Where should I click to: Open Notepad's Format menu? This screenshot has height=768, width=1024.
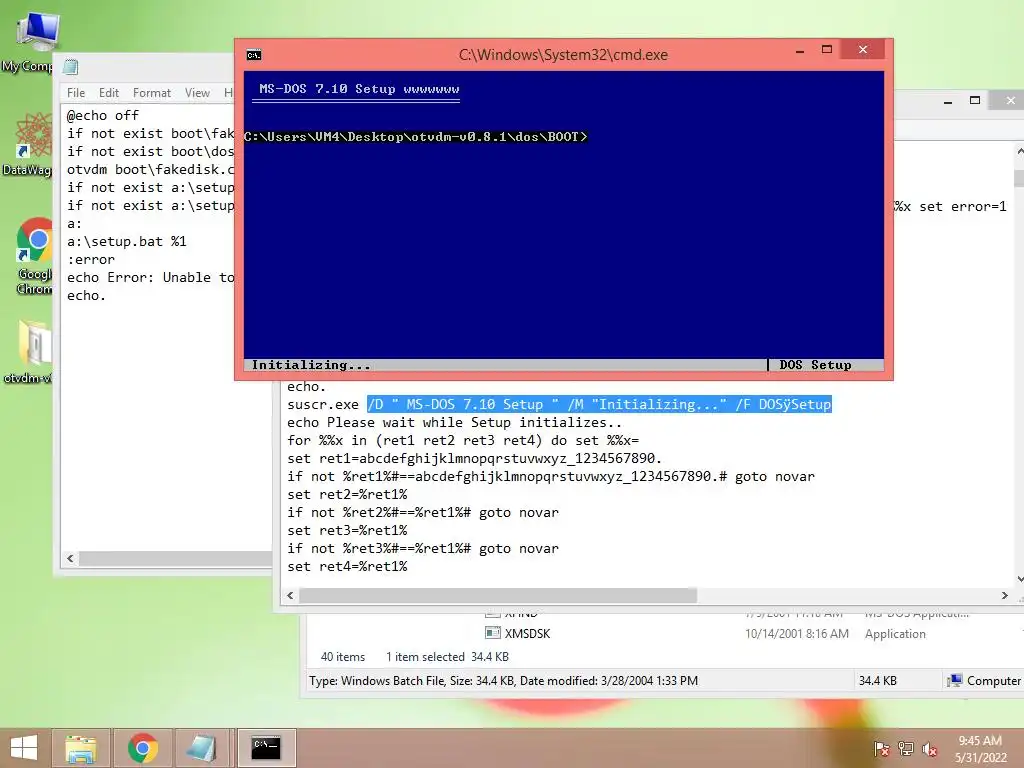(x=152, y=93)
